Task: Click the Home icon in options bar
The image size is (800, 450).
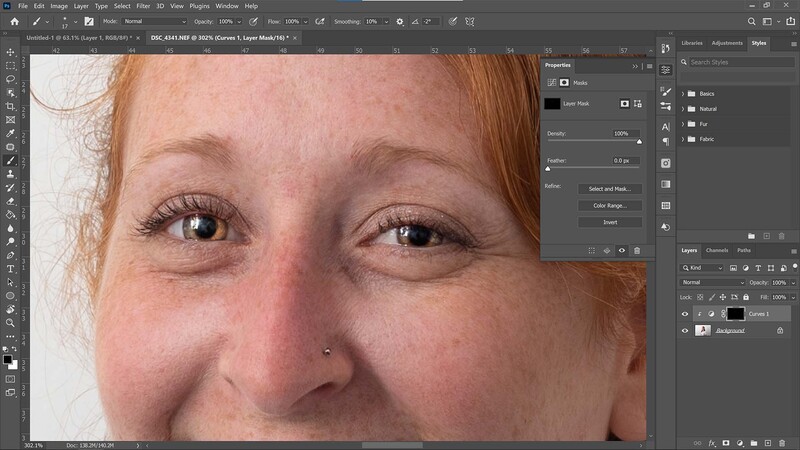Action: pos(14,21)
